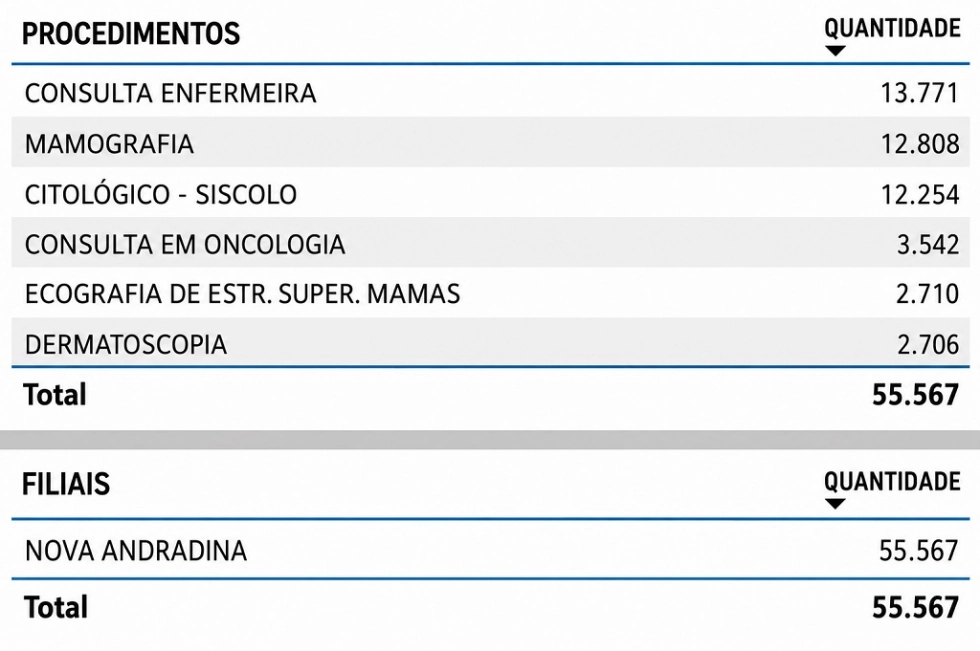Select the CONSULTA EM ONCOLOGIA row

click(490, 244)
